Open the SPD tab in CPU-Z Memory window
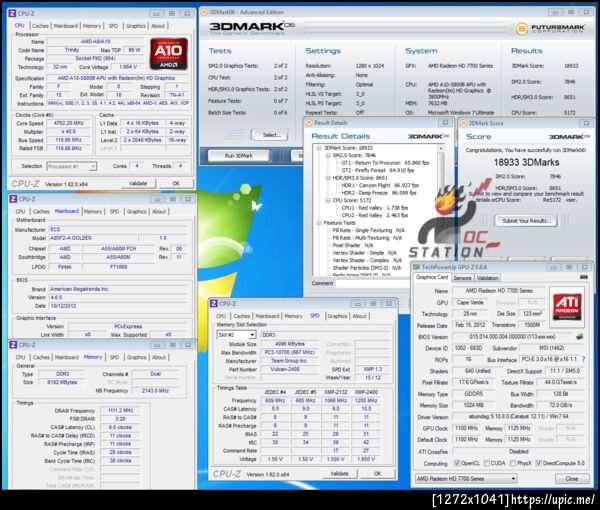Viewport: 600px width, 510px height. coord(114,357)
